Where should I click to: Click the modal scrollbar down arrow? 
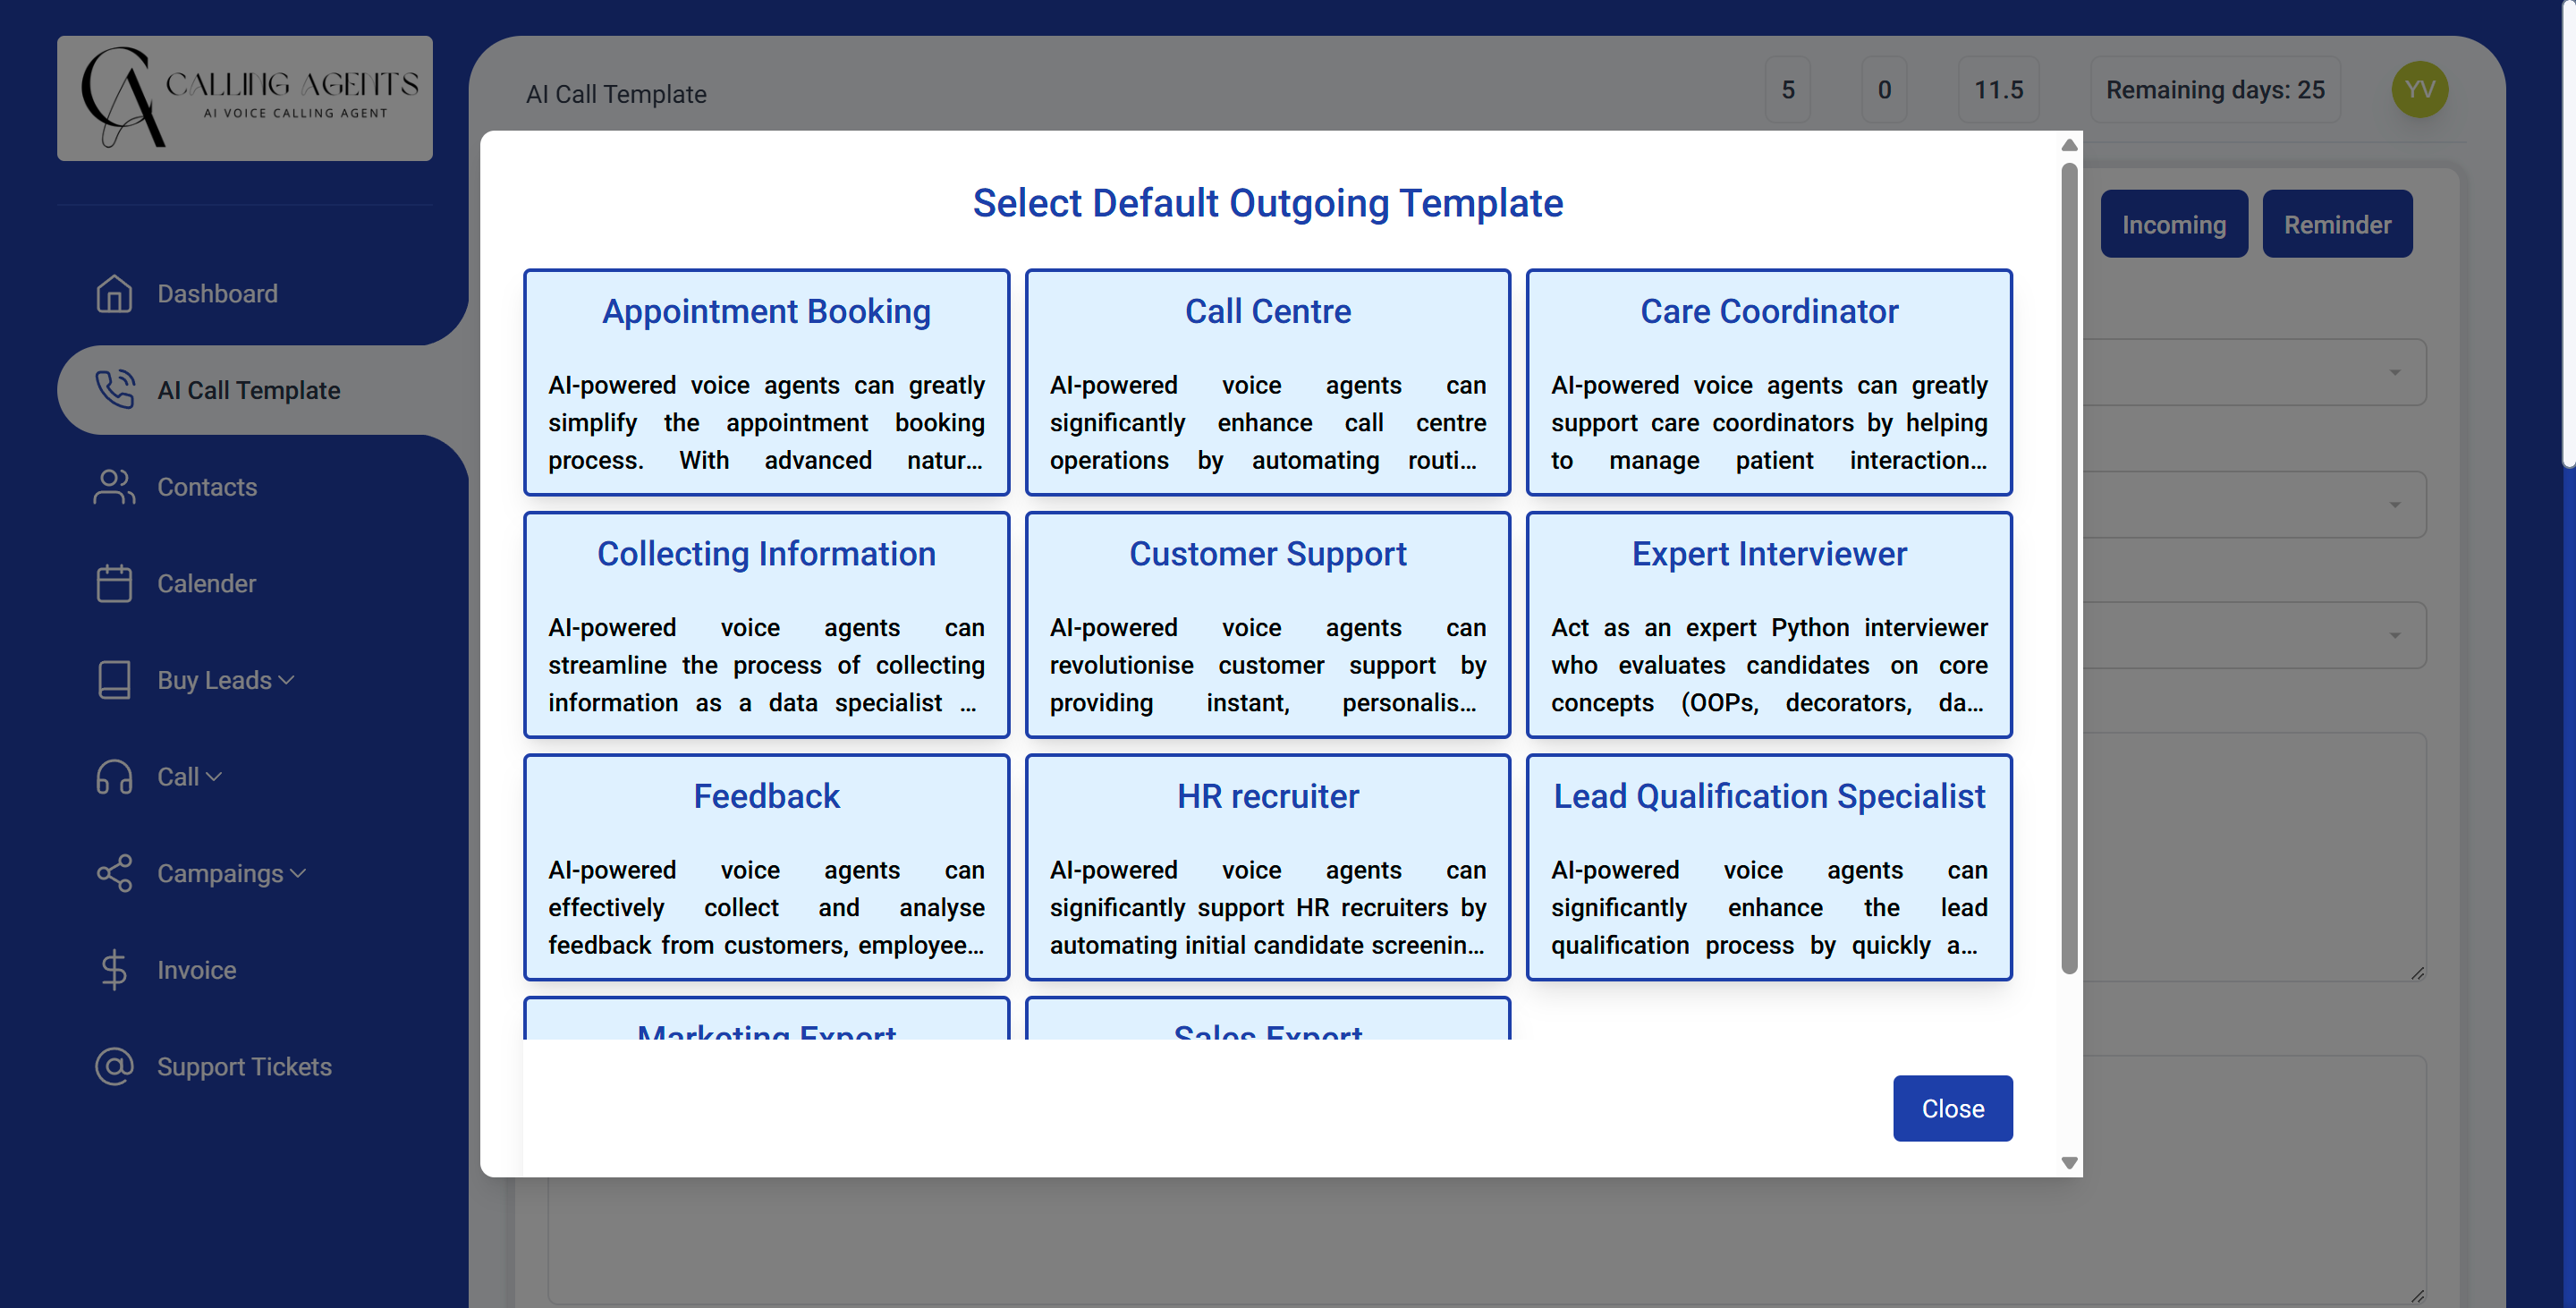coord(2068,1163)
